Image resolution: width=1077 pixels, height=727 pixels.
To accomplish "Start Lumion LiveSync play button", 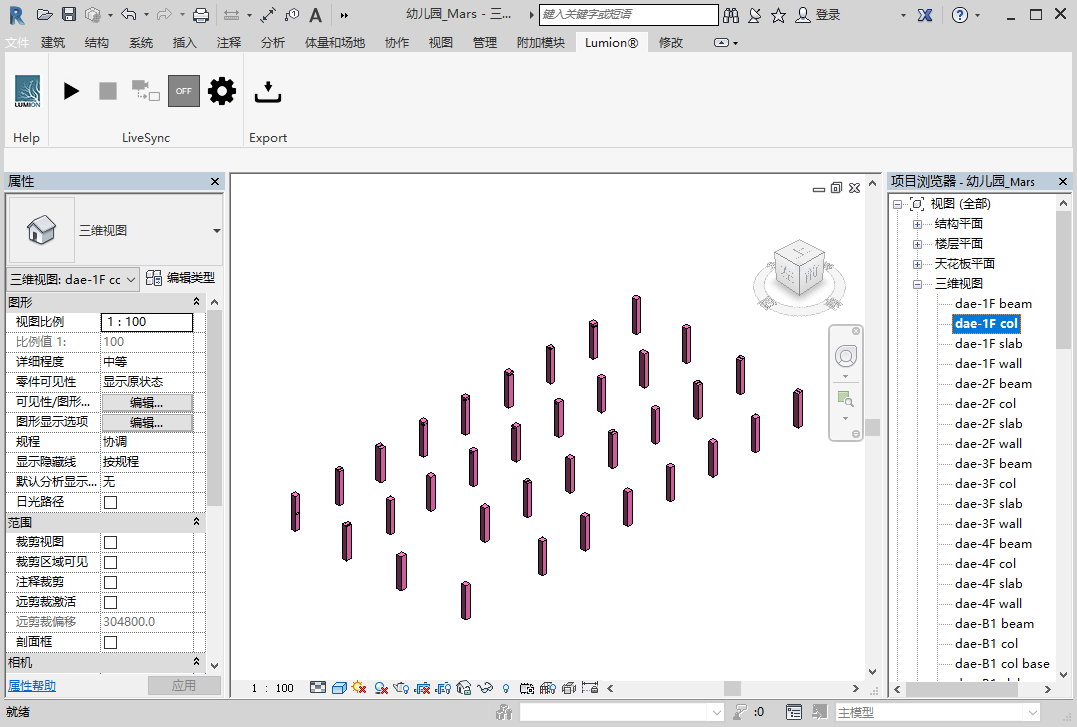I will pyautogui.click(x=71, y=91).
